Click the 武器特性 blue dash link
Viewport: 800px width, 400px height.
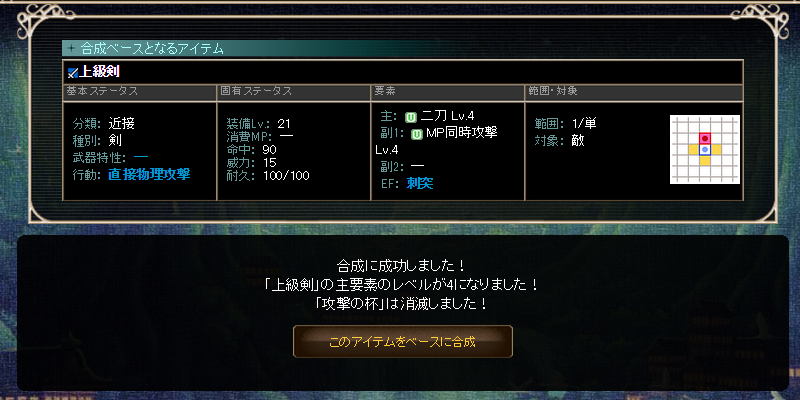[x=141, y=157]
